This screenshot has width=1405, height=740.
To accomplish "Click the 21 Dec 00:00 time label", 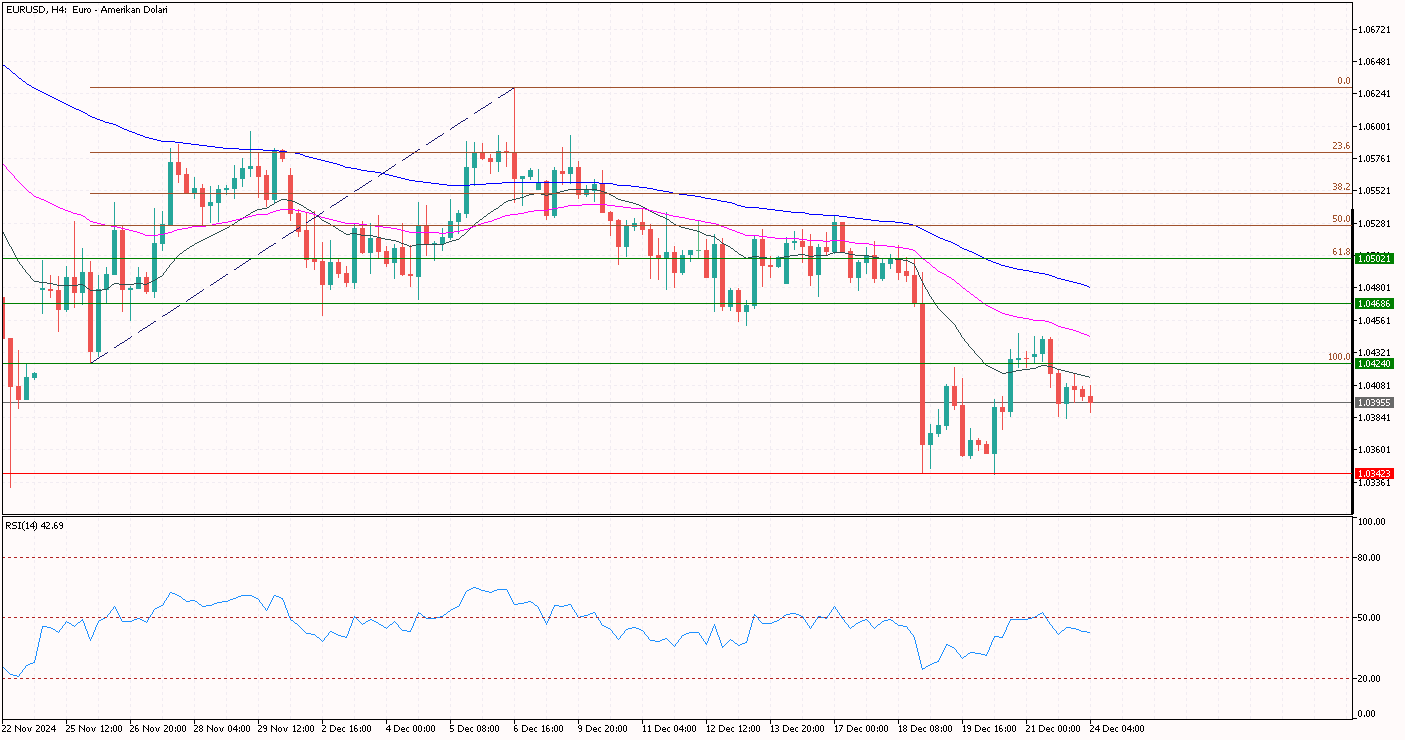I will [1053, 729].
